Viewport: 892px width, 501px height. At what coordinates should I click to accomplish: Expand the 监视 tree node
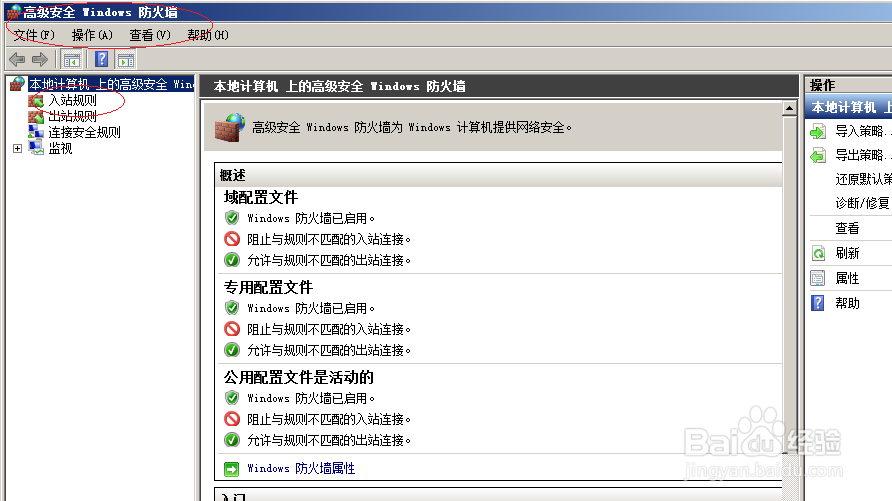coord(18,148)
